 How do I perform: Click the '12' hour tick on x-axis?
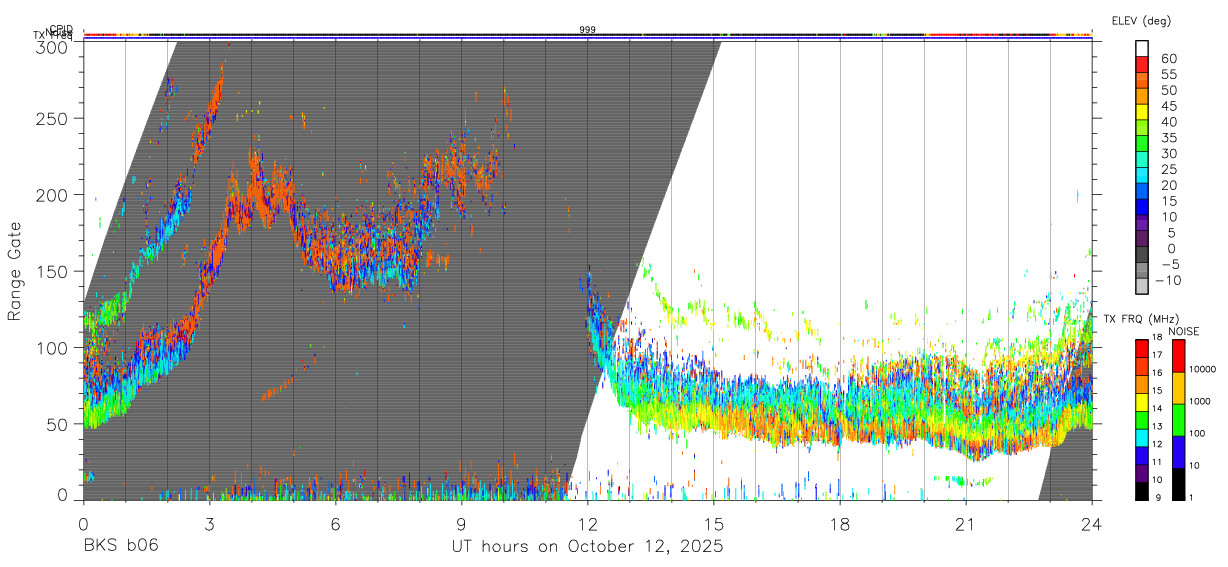point(588,524)
